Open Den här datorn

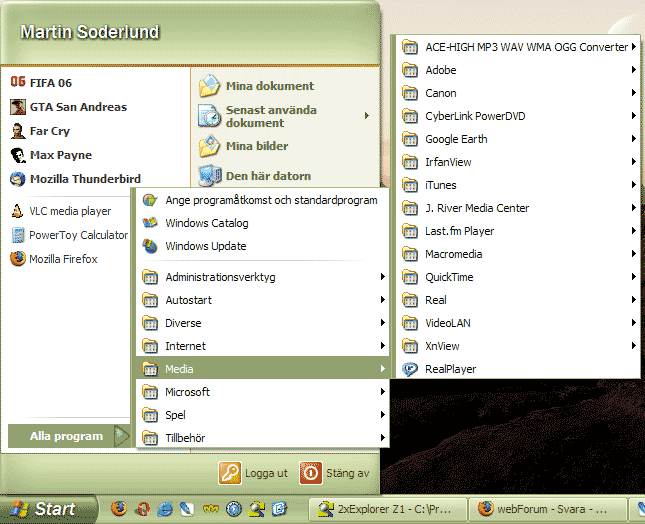click(x=254, y=176)
